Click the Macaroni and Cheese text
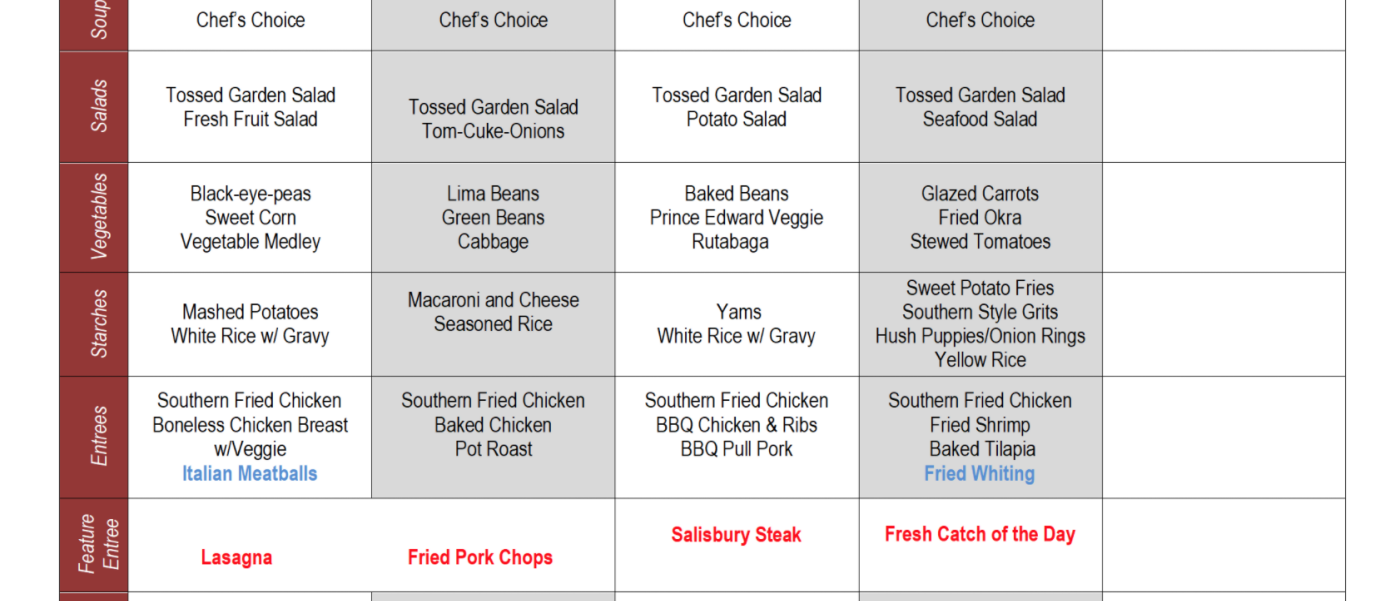Screen dimensions: 1400x601 [x=493, y=300]
